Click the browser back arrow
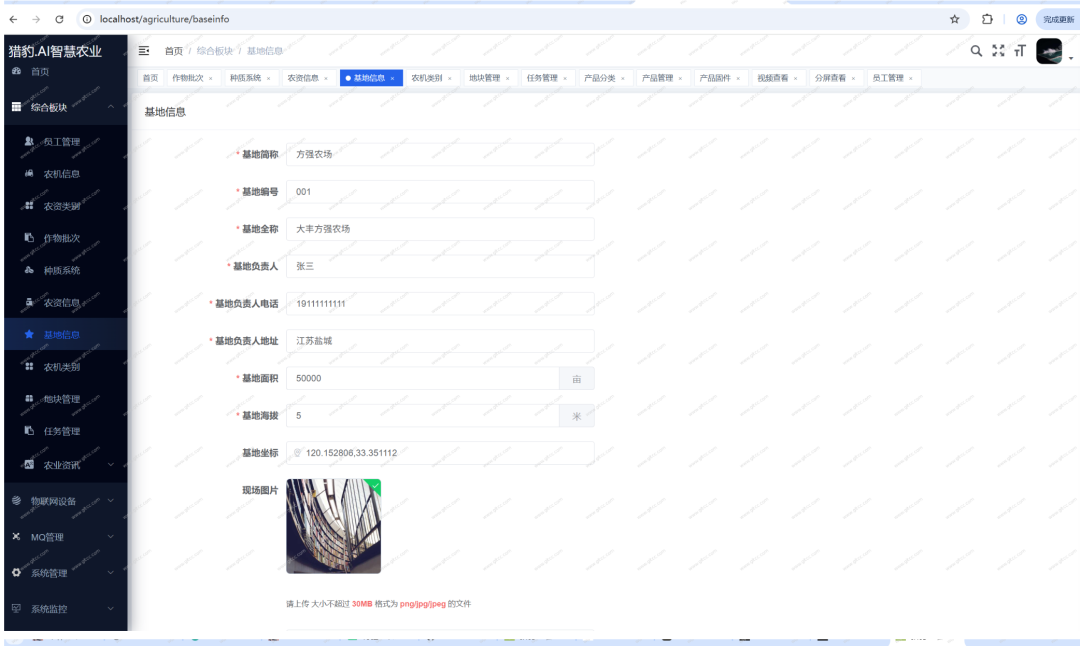This screenshot has width=1080, height=646. tap(13, 19)
